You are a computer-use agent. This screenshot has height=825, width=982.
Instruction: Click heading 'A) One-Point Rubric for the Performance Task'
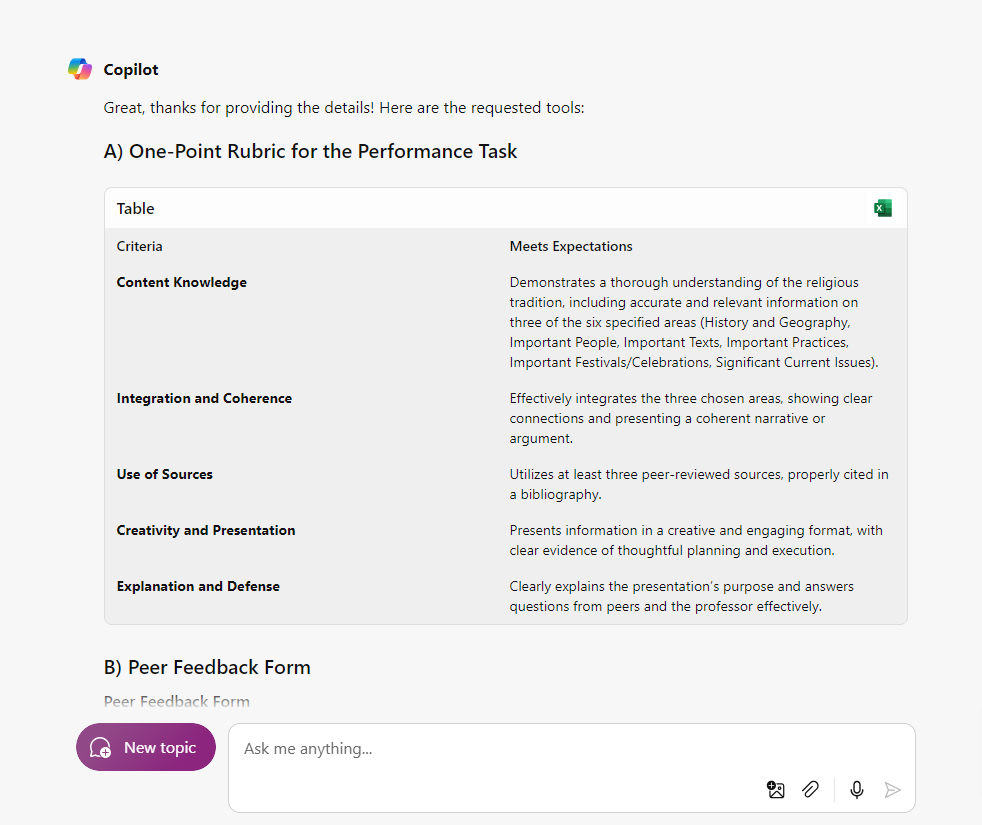[x=310, y=152]
